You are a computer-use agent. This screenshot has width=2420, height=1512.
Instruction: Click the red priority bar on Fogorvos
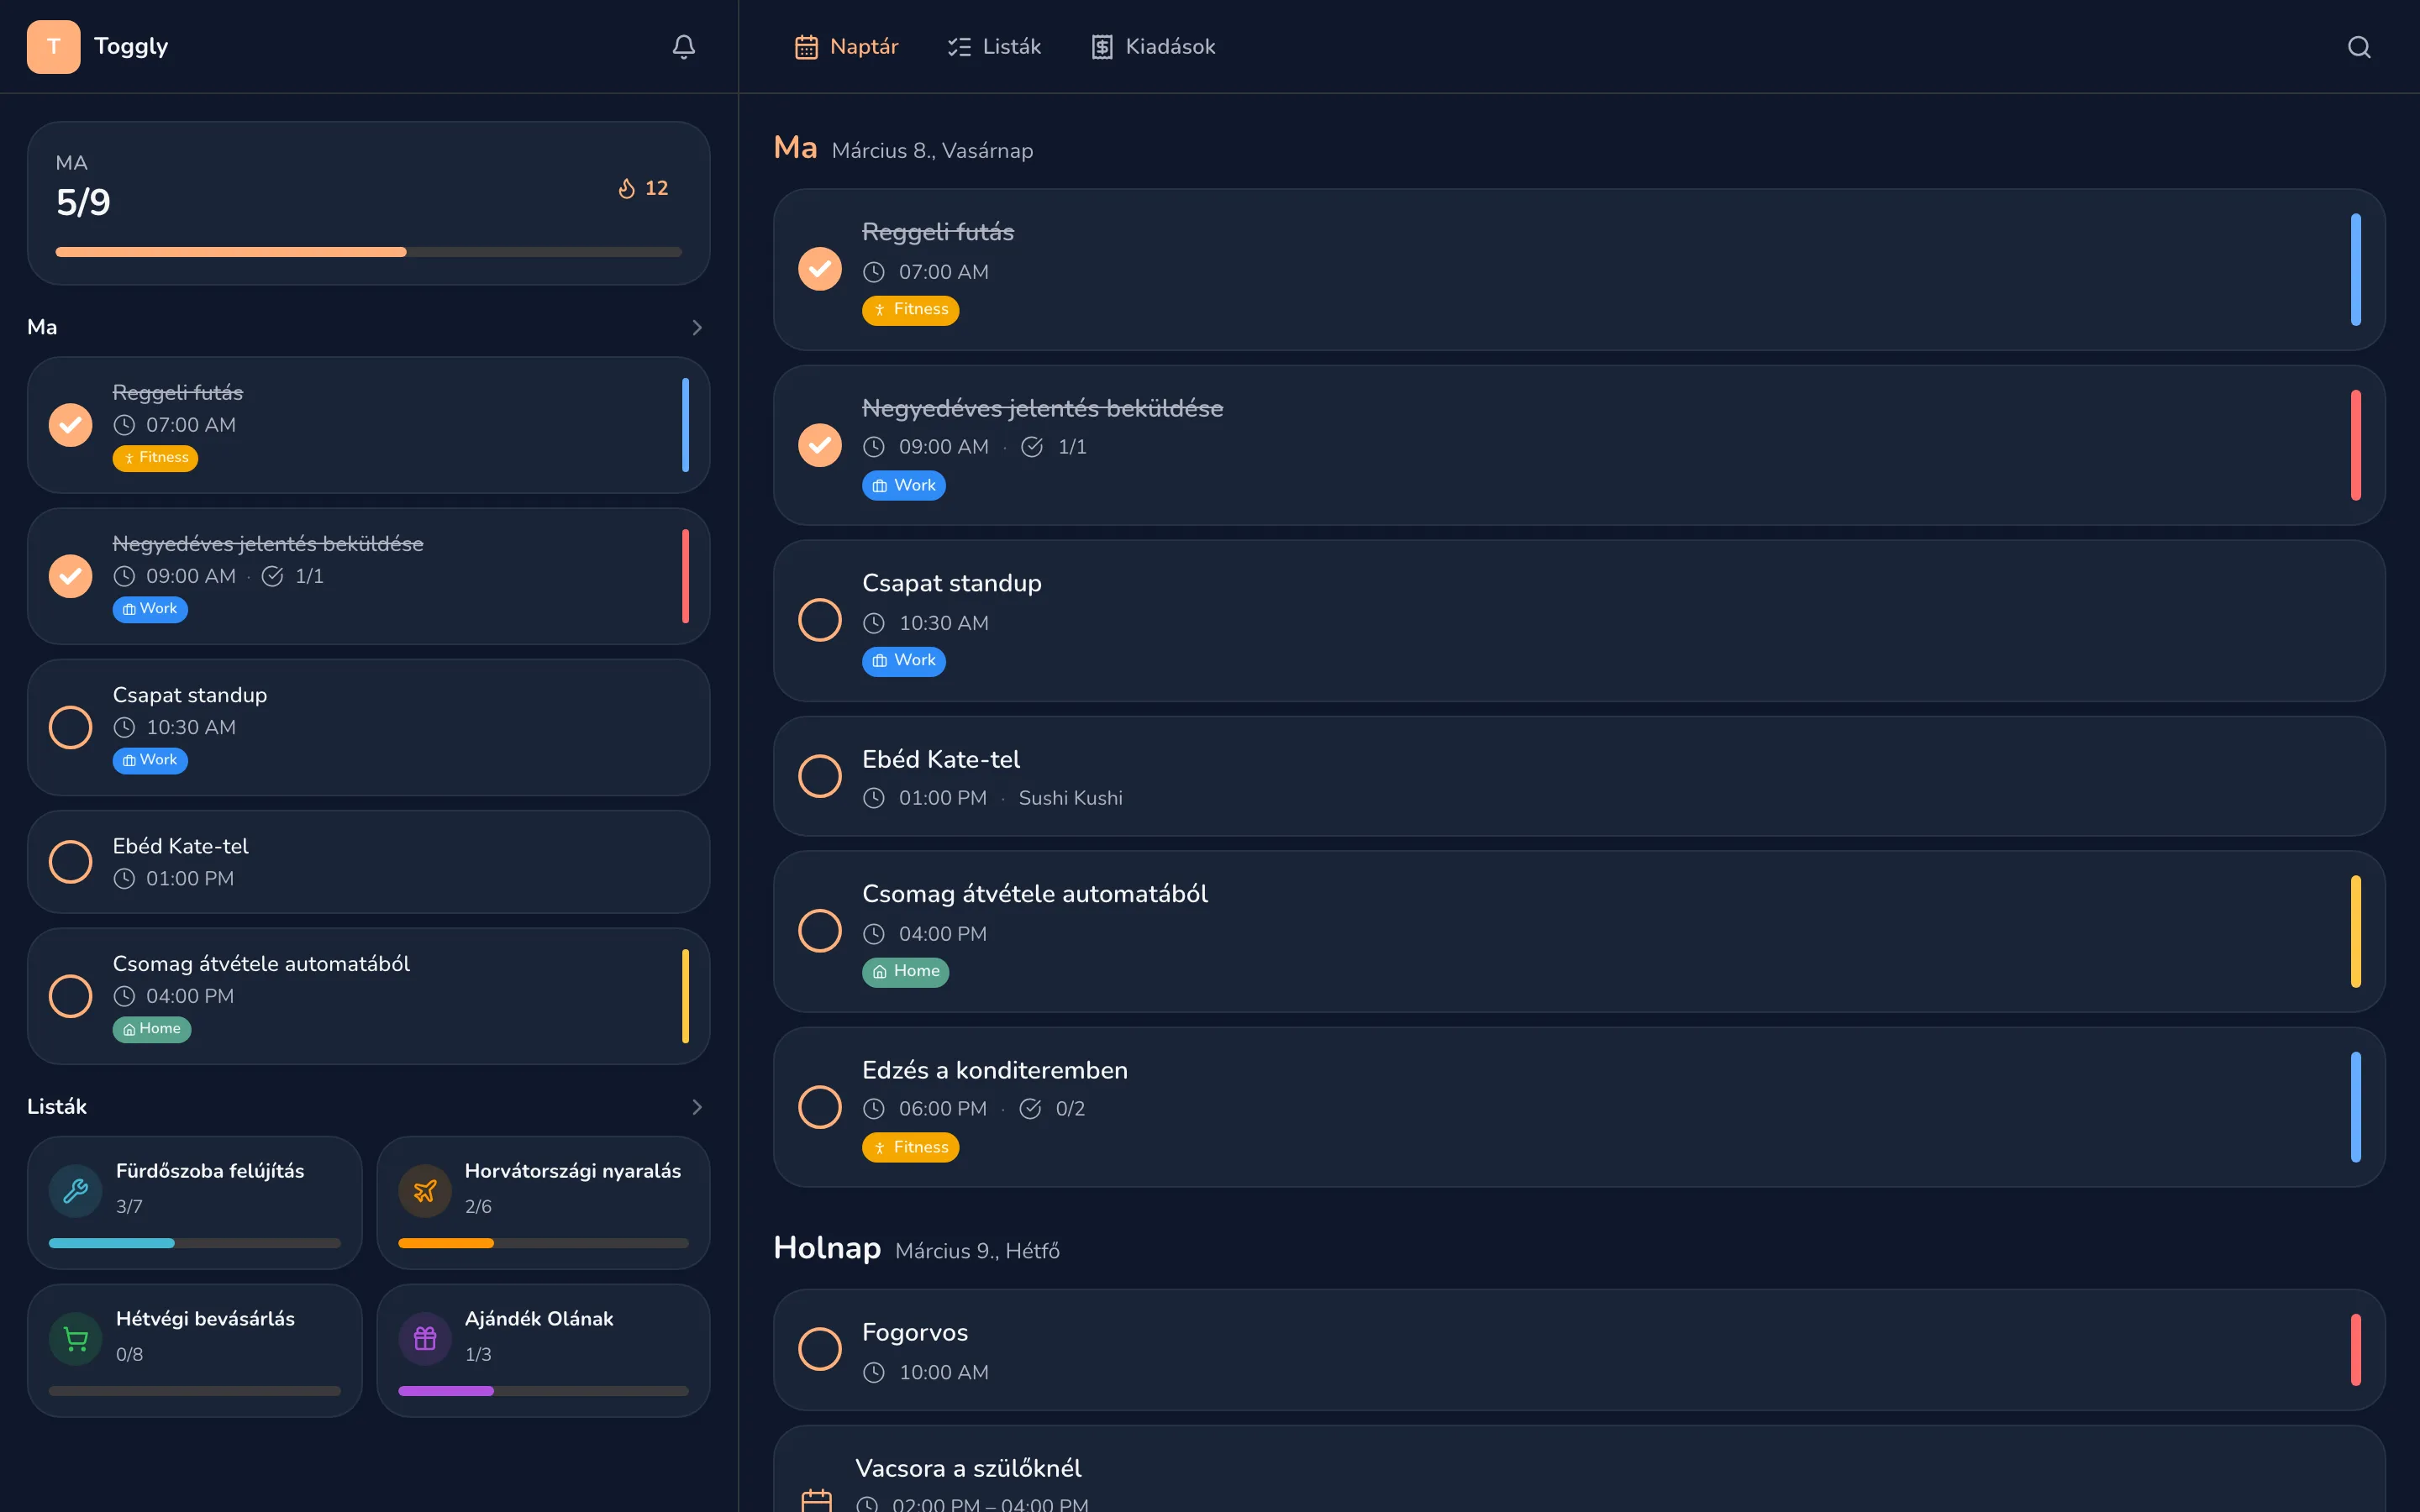[x=2356, y=1350]
